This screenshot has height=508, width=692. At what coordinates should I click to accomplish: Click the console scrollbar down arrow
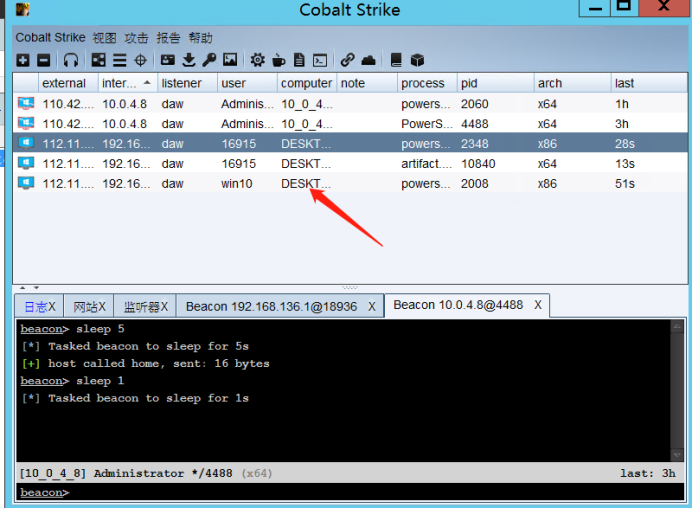pos(677,454)
